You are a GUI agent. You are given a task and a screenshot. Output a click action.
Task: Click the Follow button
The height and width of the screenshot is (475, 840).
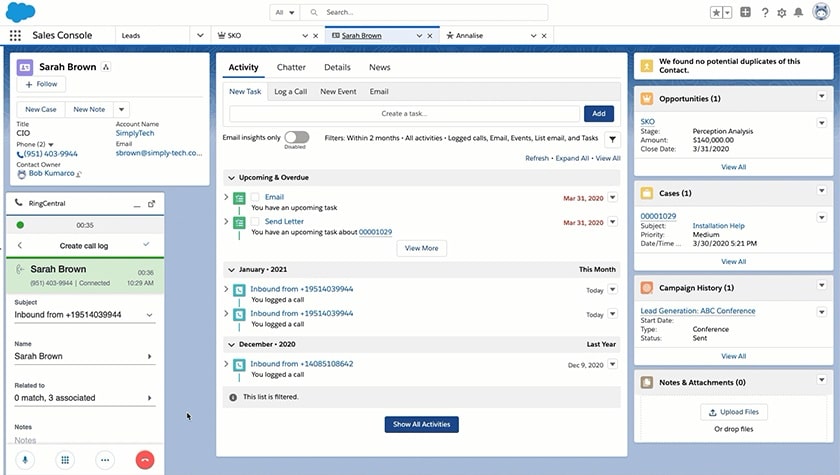click(41, 84)
